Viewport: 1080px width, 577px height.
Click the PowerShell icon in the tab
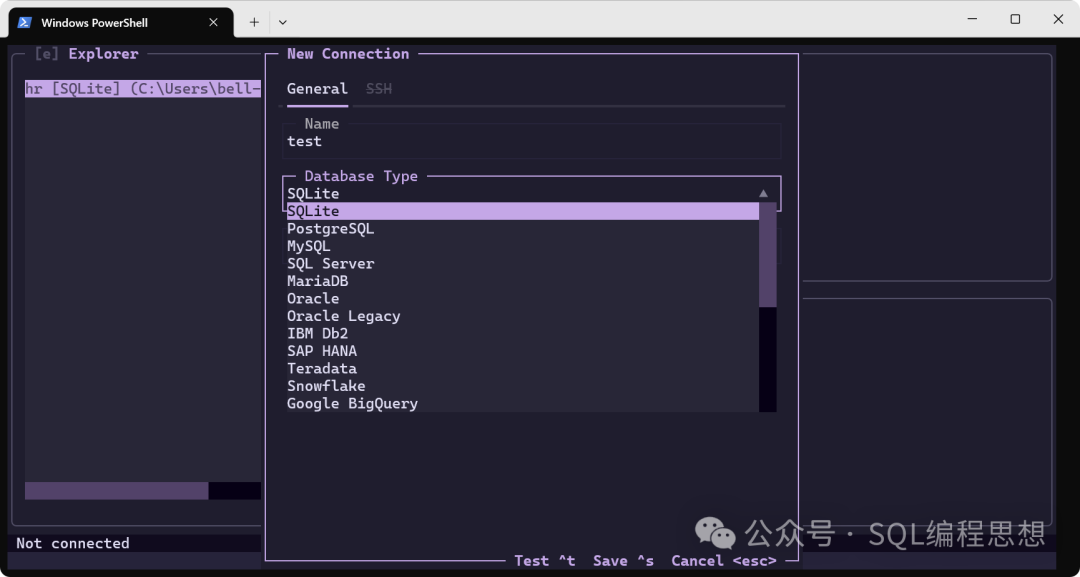point(25,22)
